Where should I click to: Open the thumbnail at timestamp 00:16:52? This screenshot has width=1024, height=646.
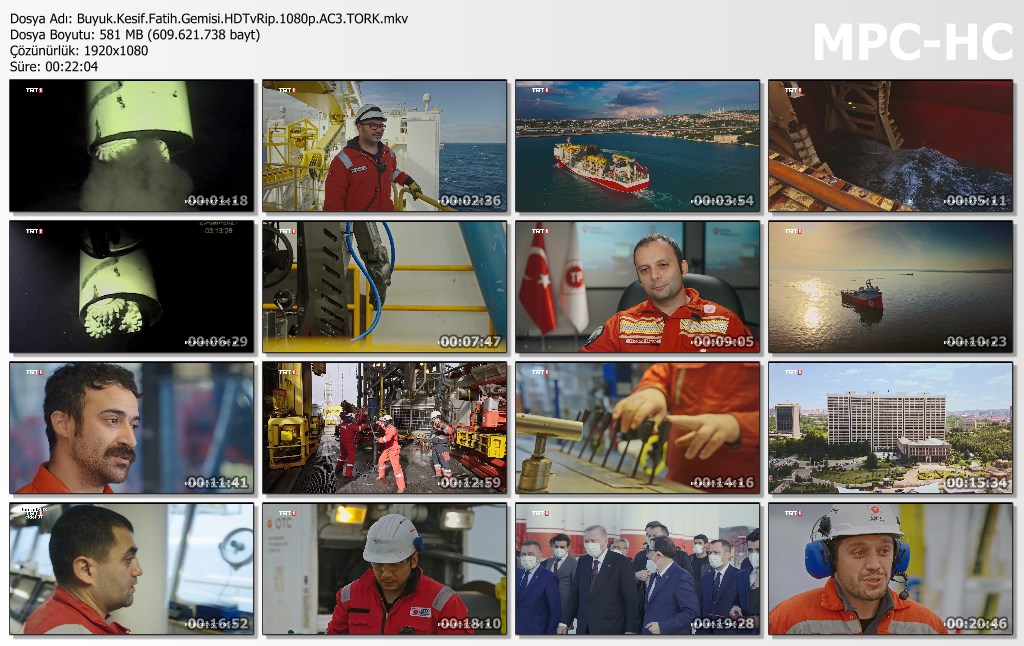click(x=132, y=569)
